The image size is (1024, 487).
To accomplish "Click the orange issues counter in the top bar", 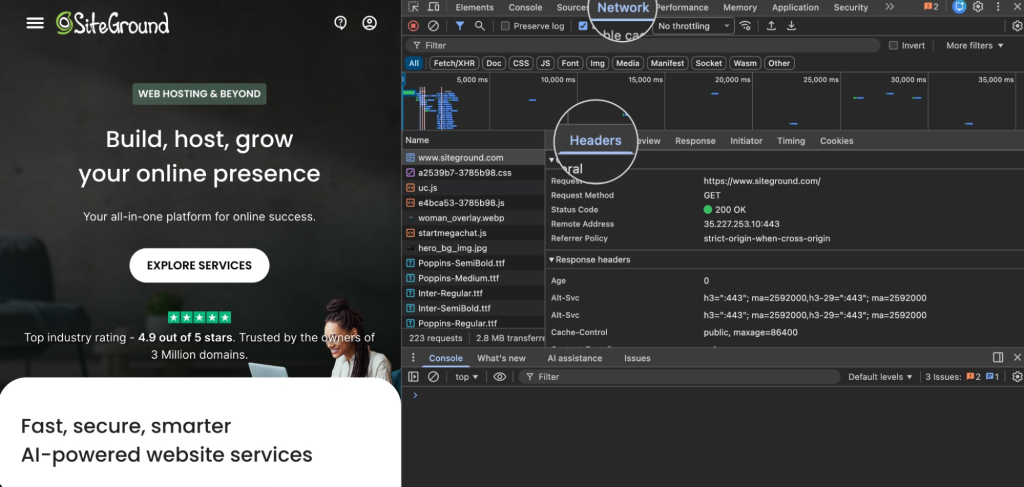I will pos(931,7).
